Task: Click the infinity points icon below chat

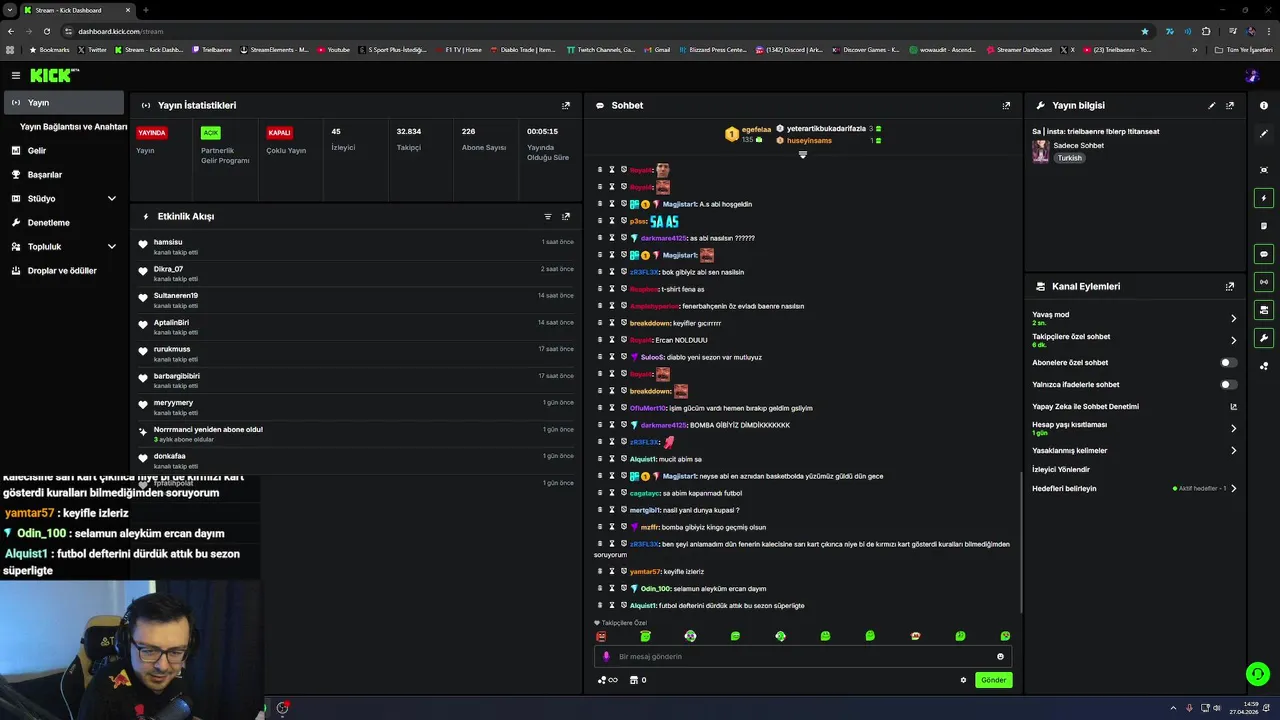Action: pyautogui.click(x=608, y=680)
